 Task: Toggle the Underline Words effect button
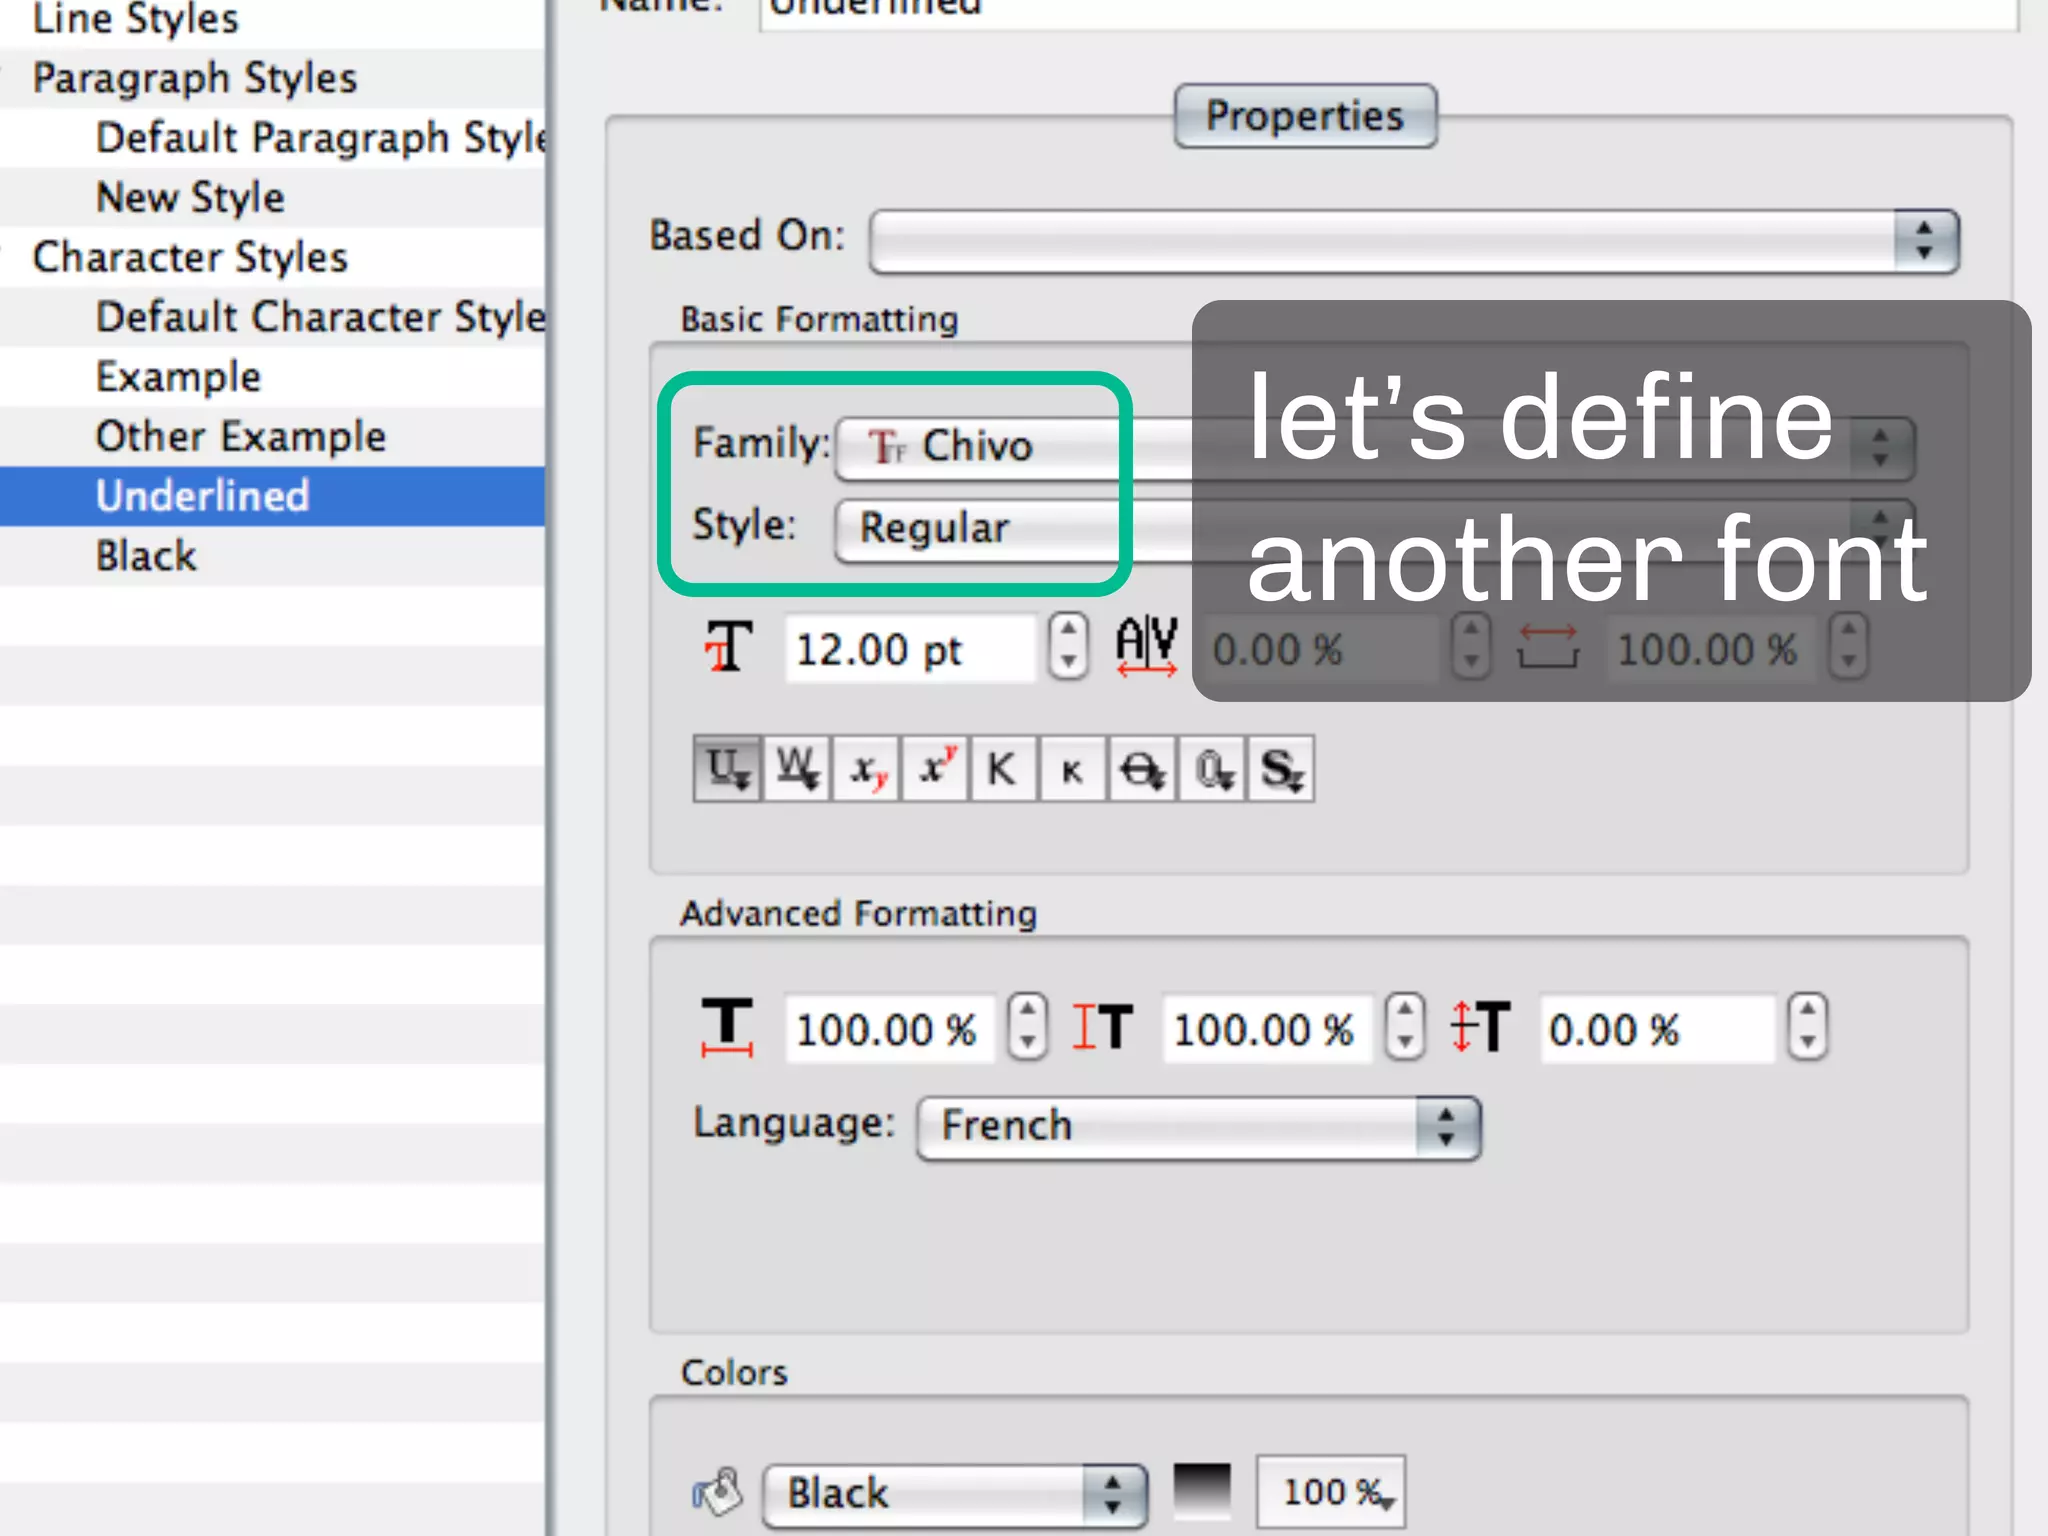(x=797, y=769)
